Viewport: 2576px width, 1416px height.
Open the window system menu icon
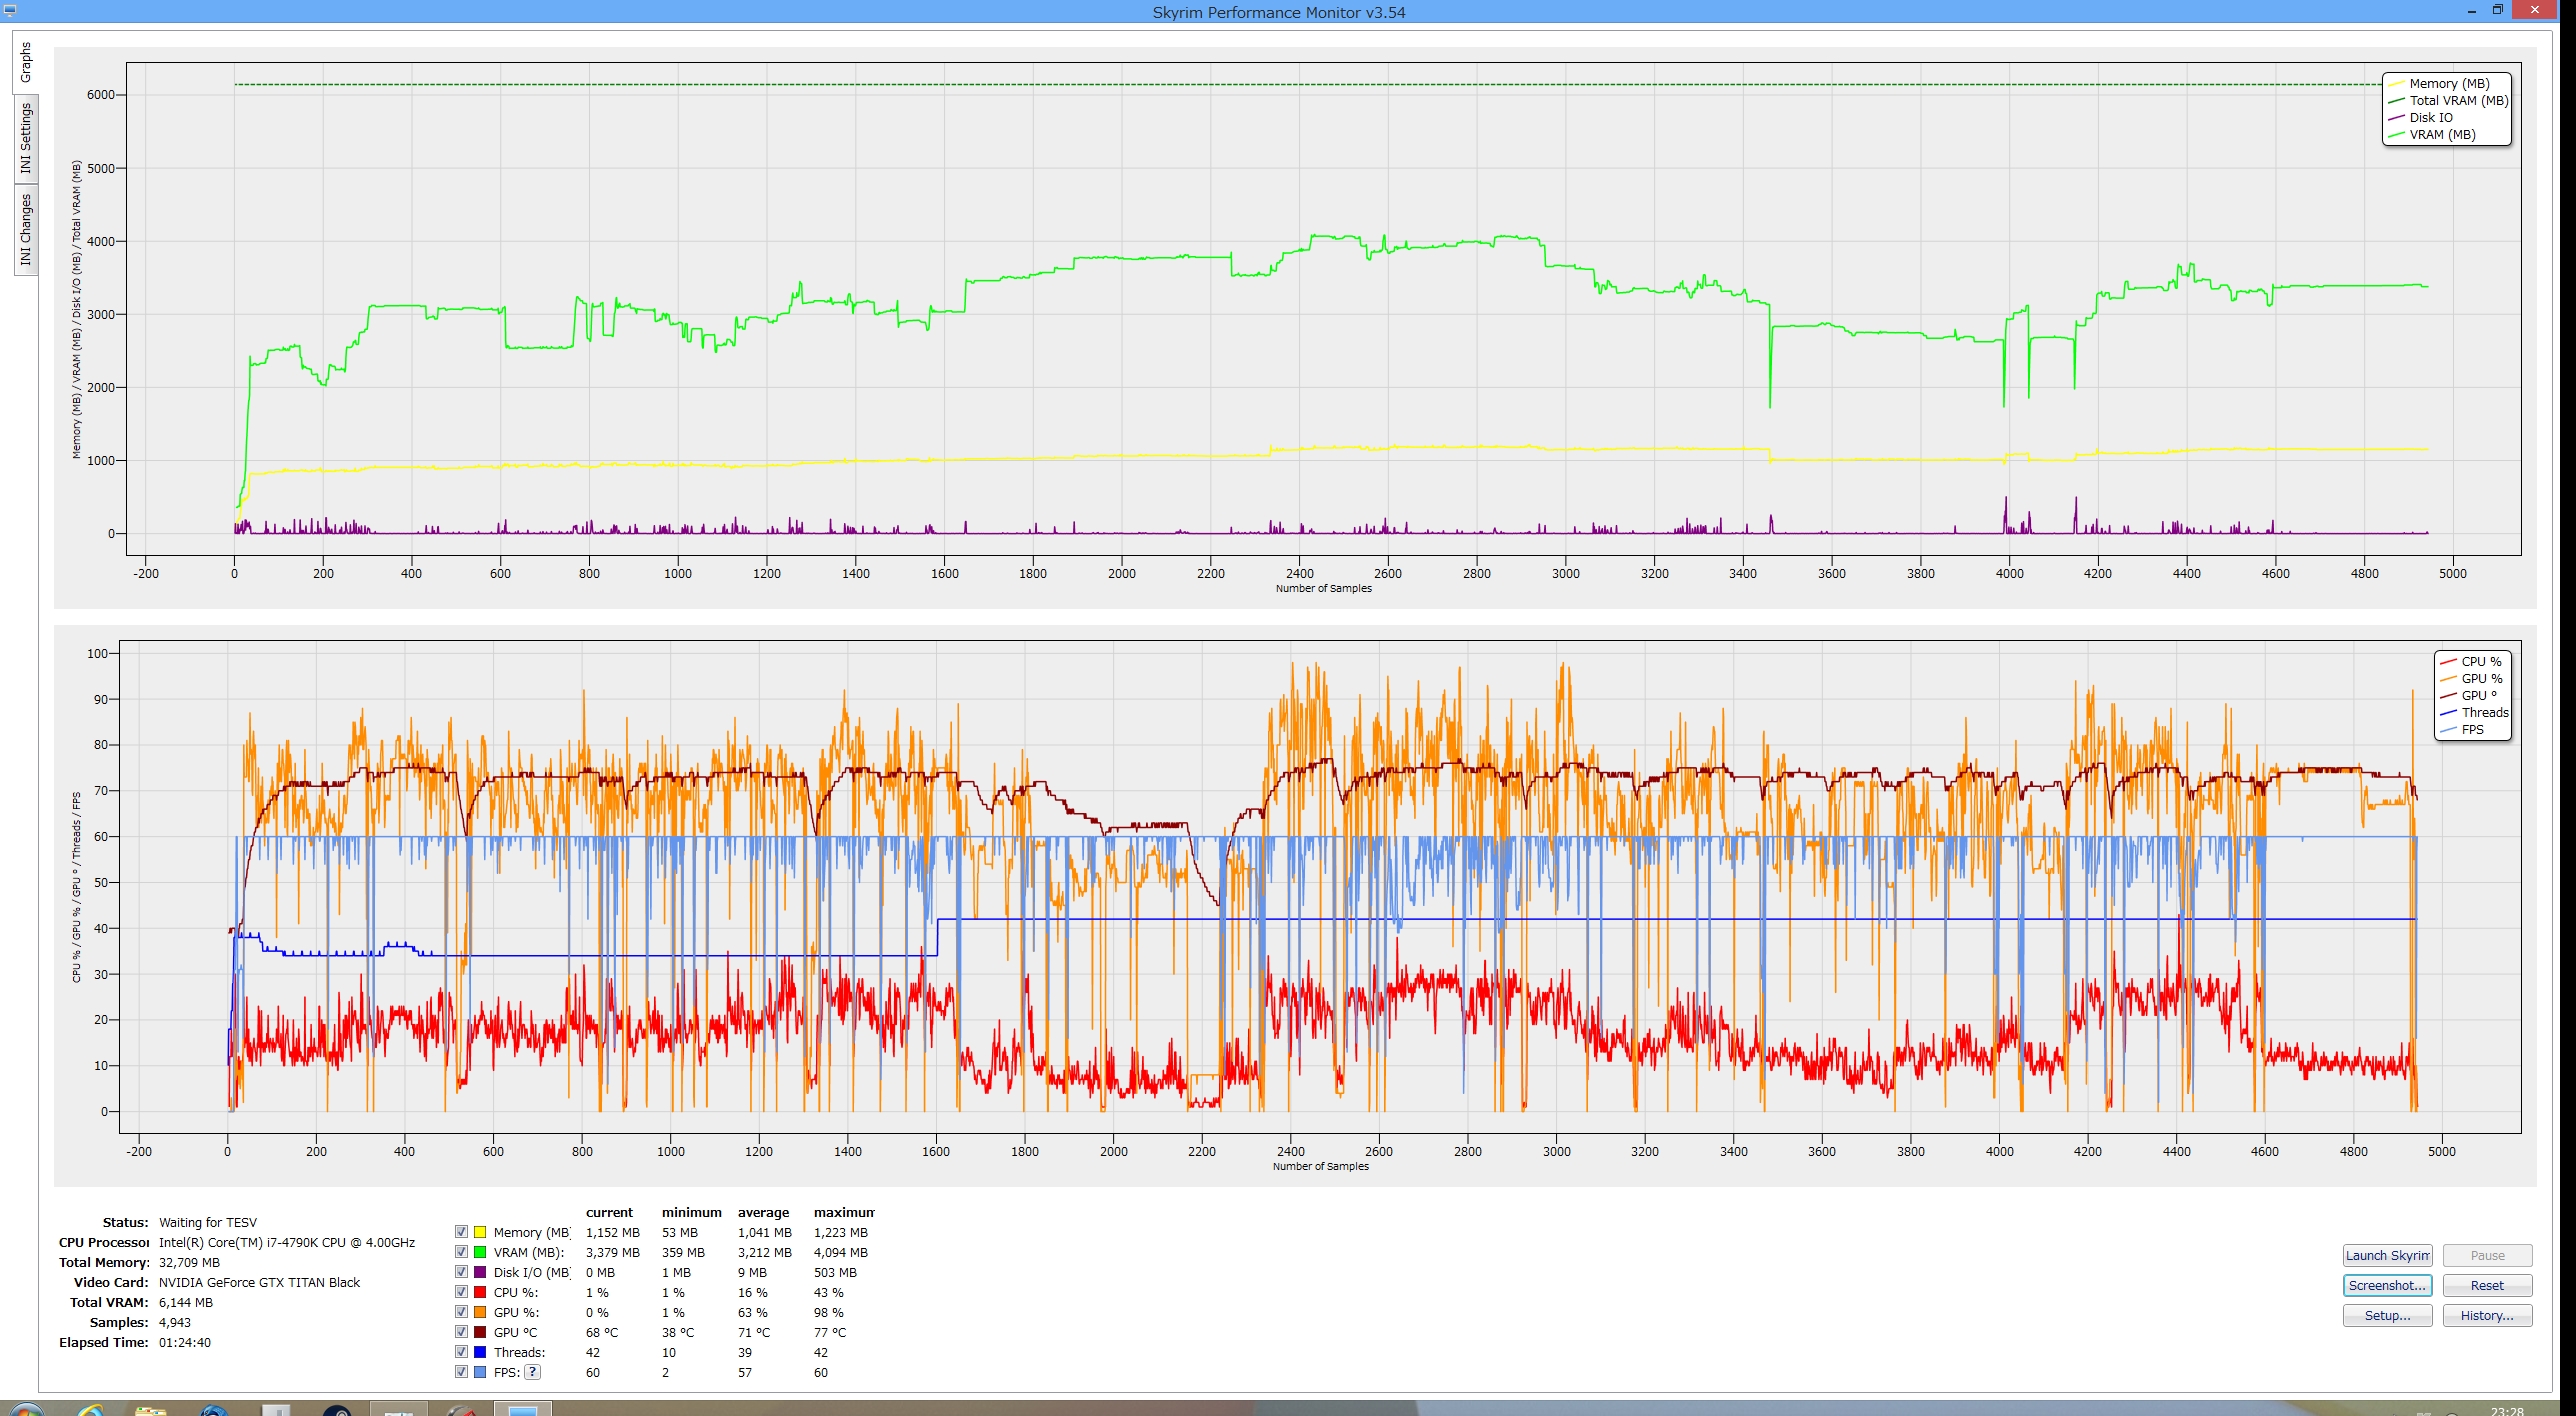11,11
